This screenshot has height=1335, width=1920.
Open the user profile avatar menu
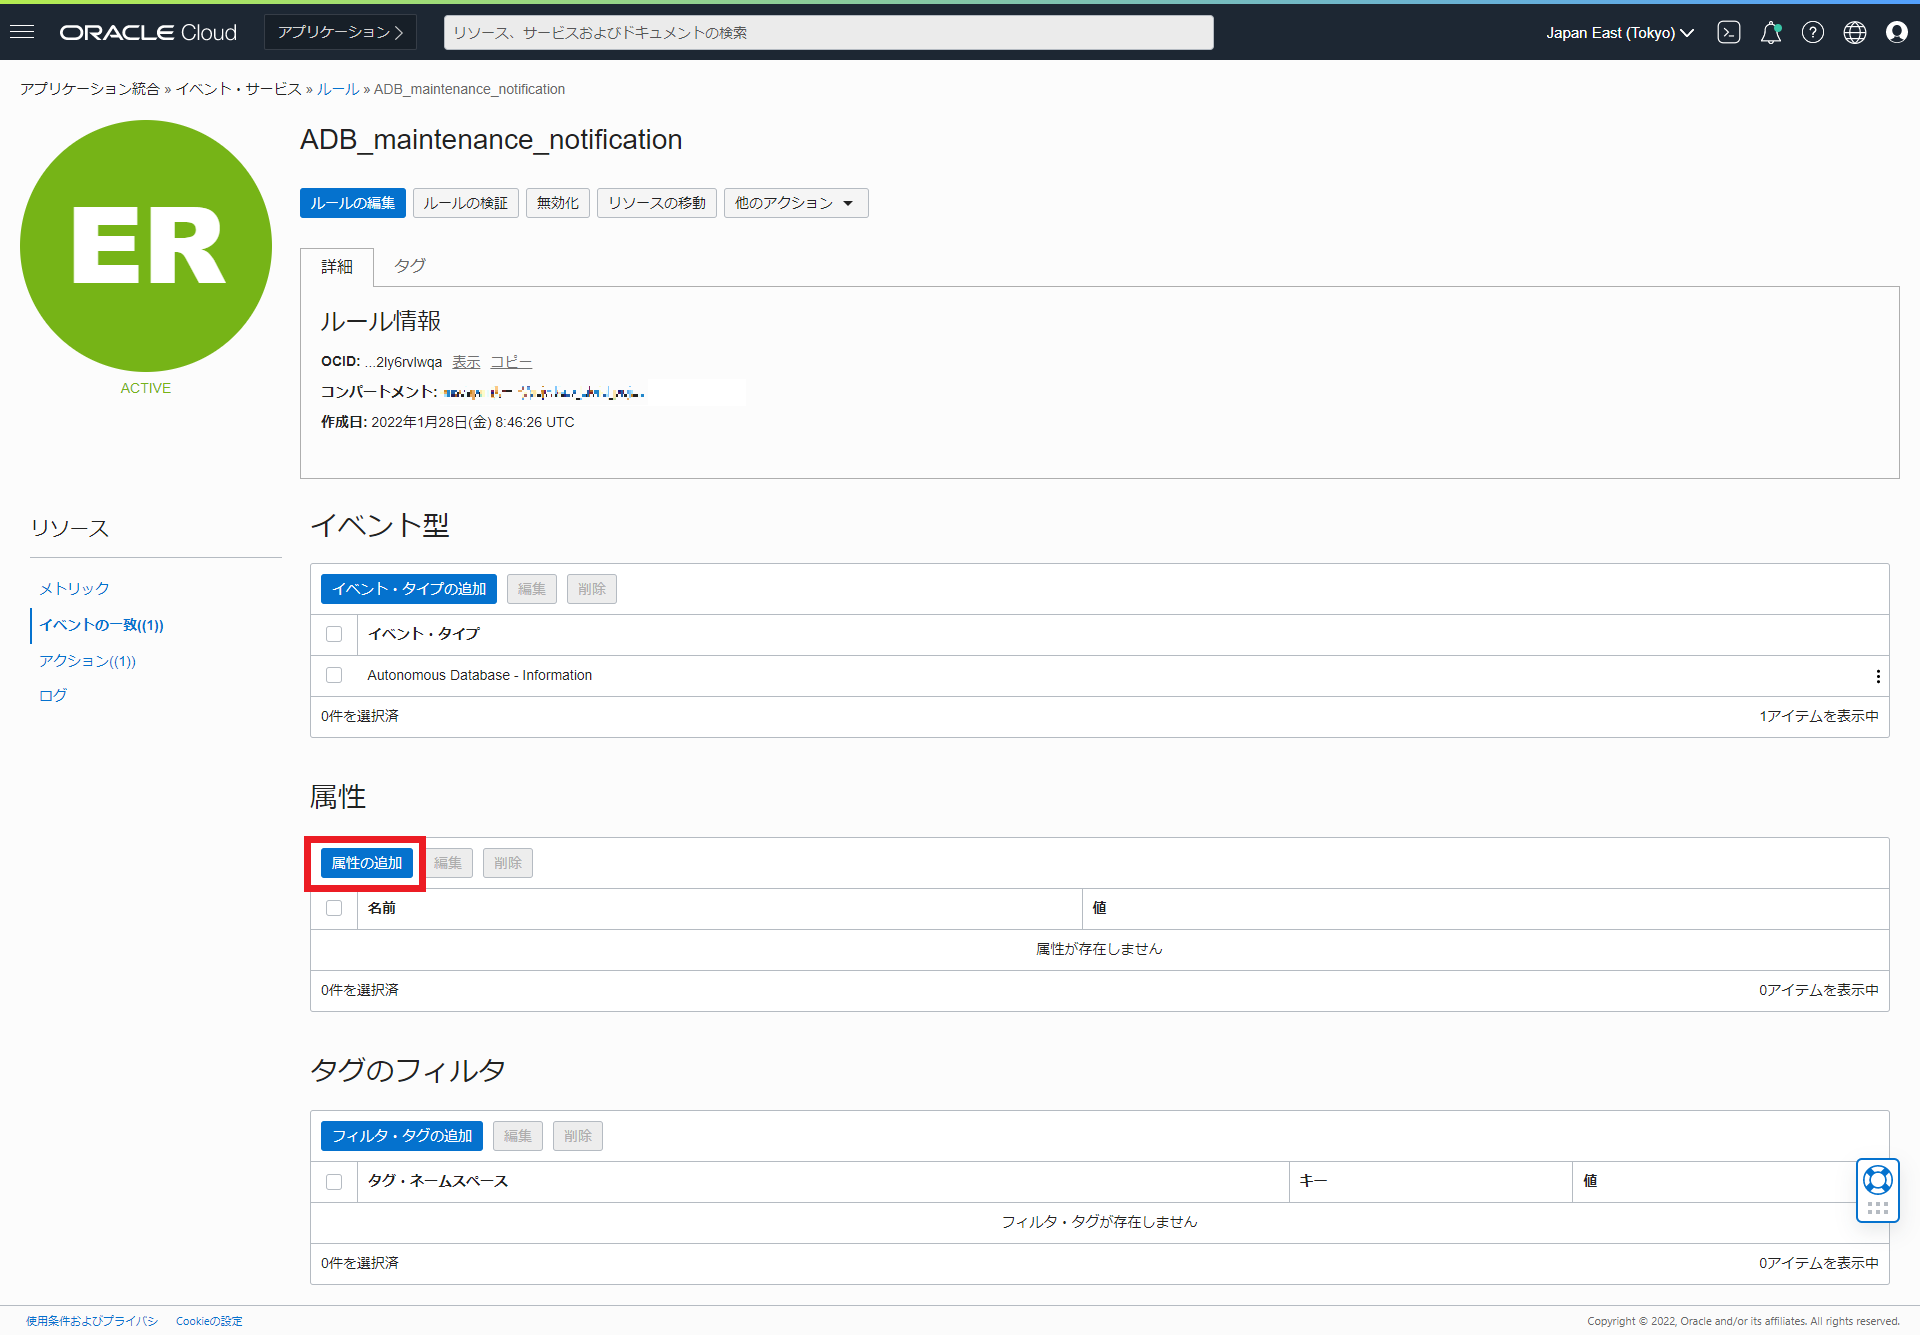1896,32
